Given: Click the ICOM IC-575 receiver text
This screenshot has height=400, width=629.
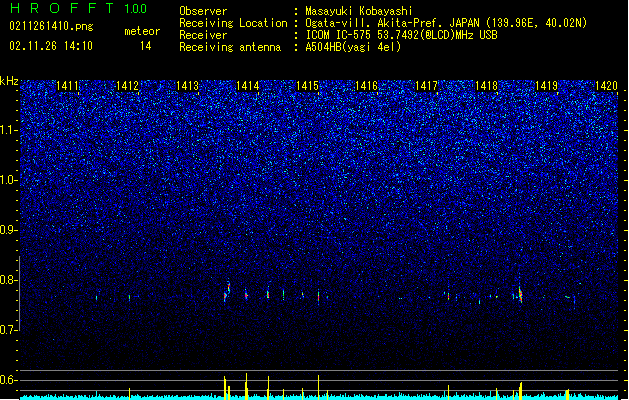Looking at the screenshot, I should coord(401,35).
